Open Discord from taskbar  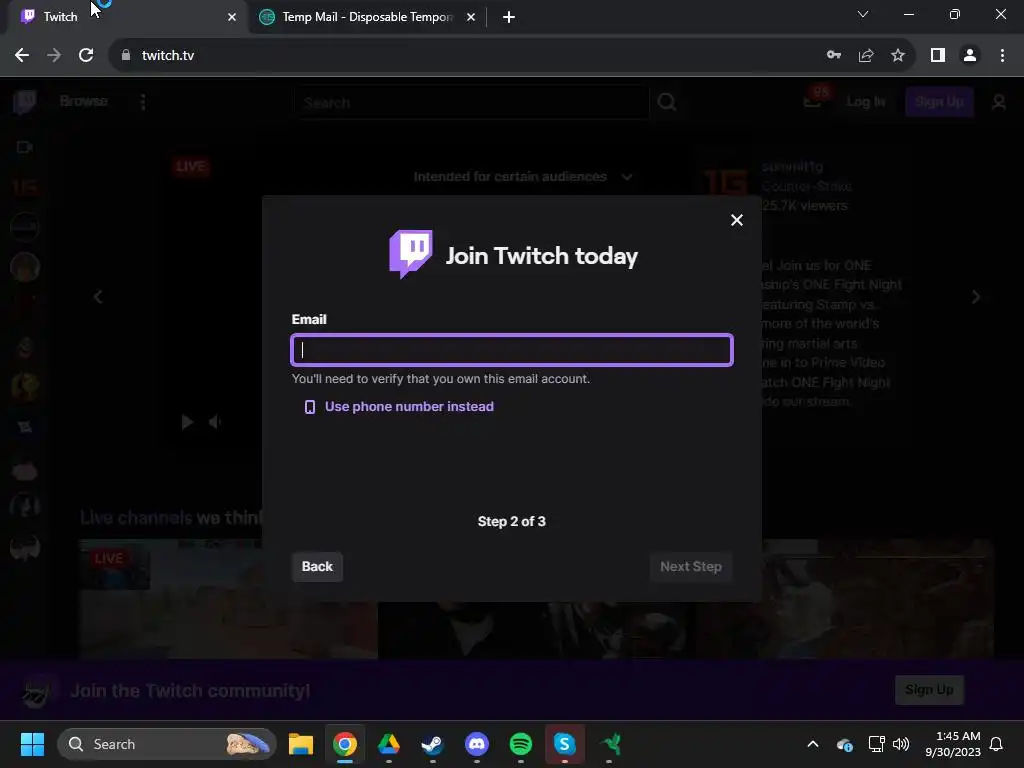point(477,744)
